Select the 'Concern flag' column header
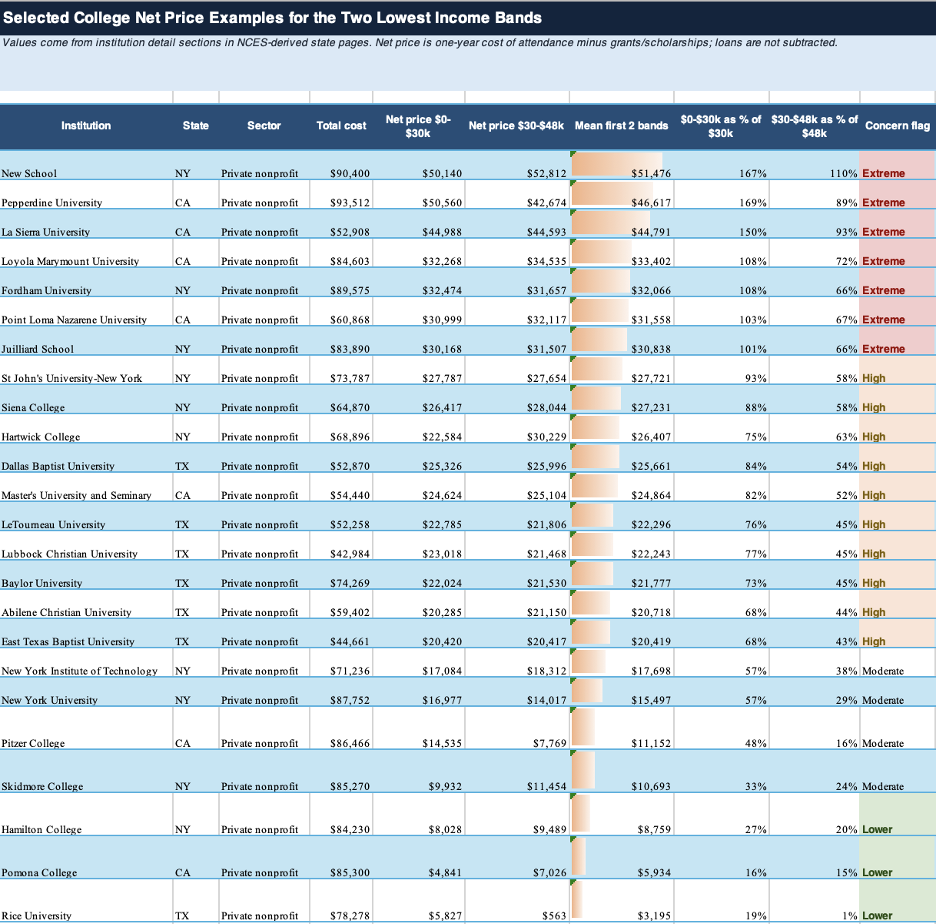This screenshot has height=924, width=936. [x=897, y=126]
